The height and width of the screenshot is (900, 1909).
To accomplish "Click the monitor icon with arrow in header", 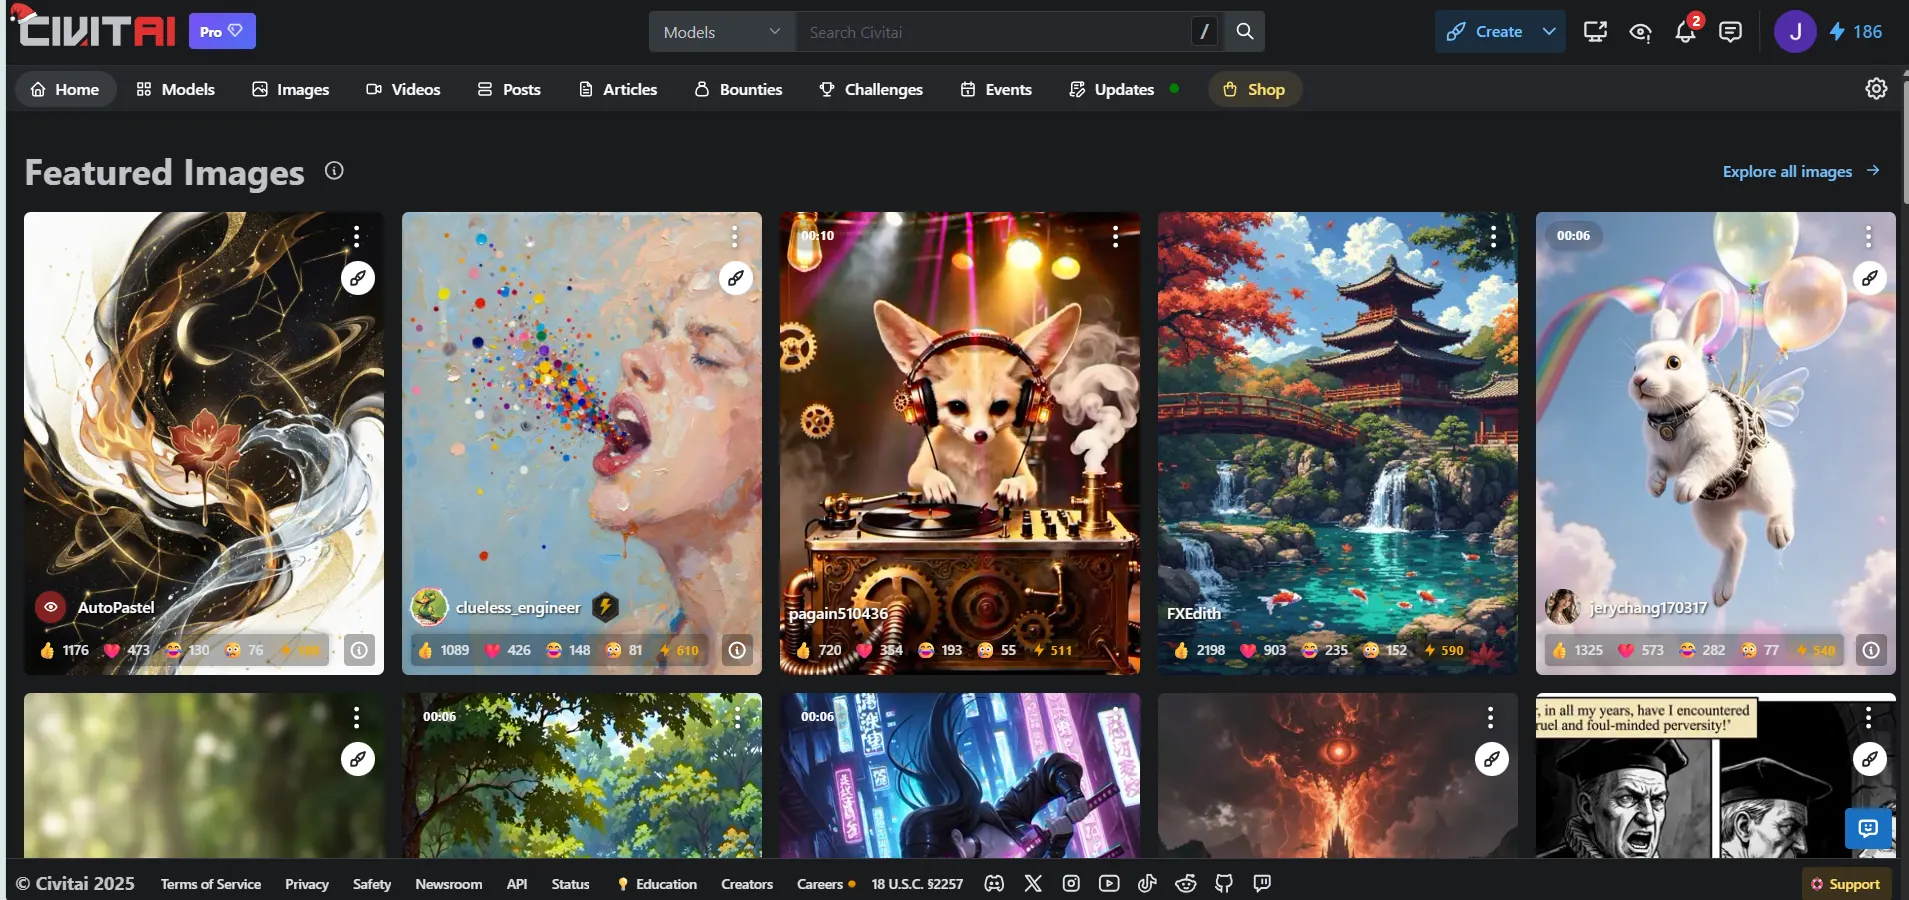I will (x=1595, y=32).
